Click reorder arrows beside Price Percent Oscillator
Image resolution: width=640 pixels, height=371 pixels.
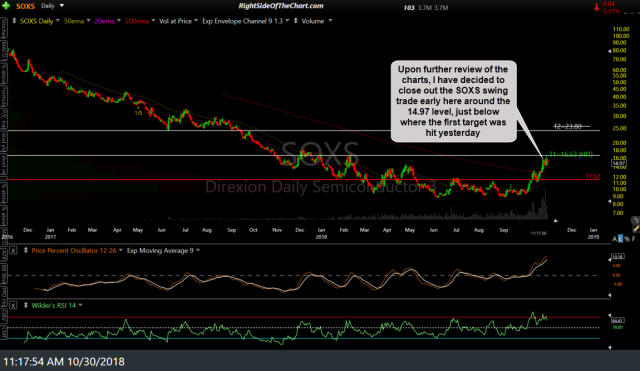(x=25, y=251)
